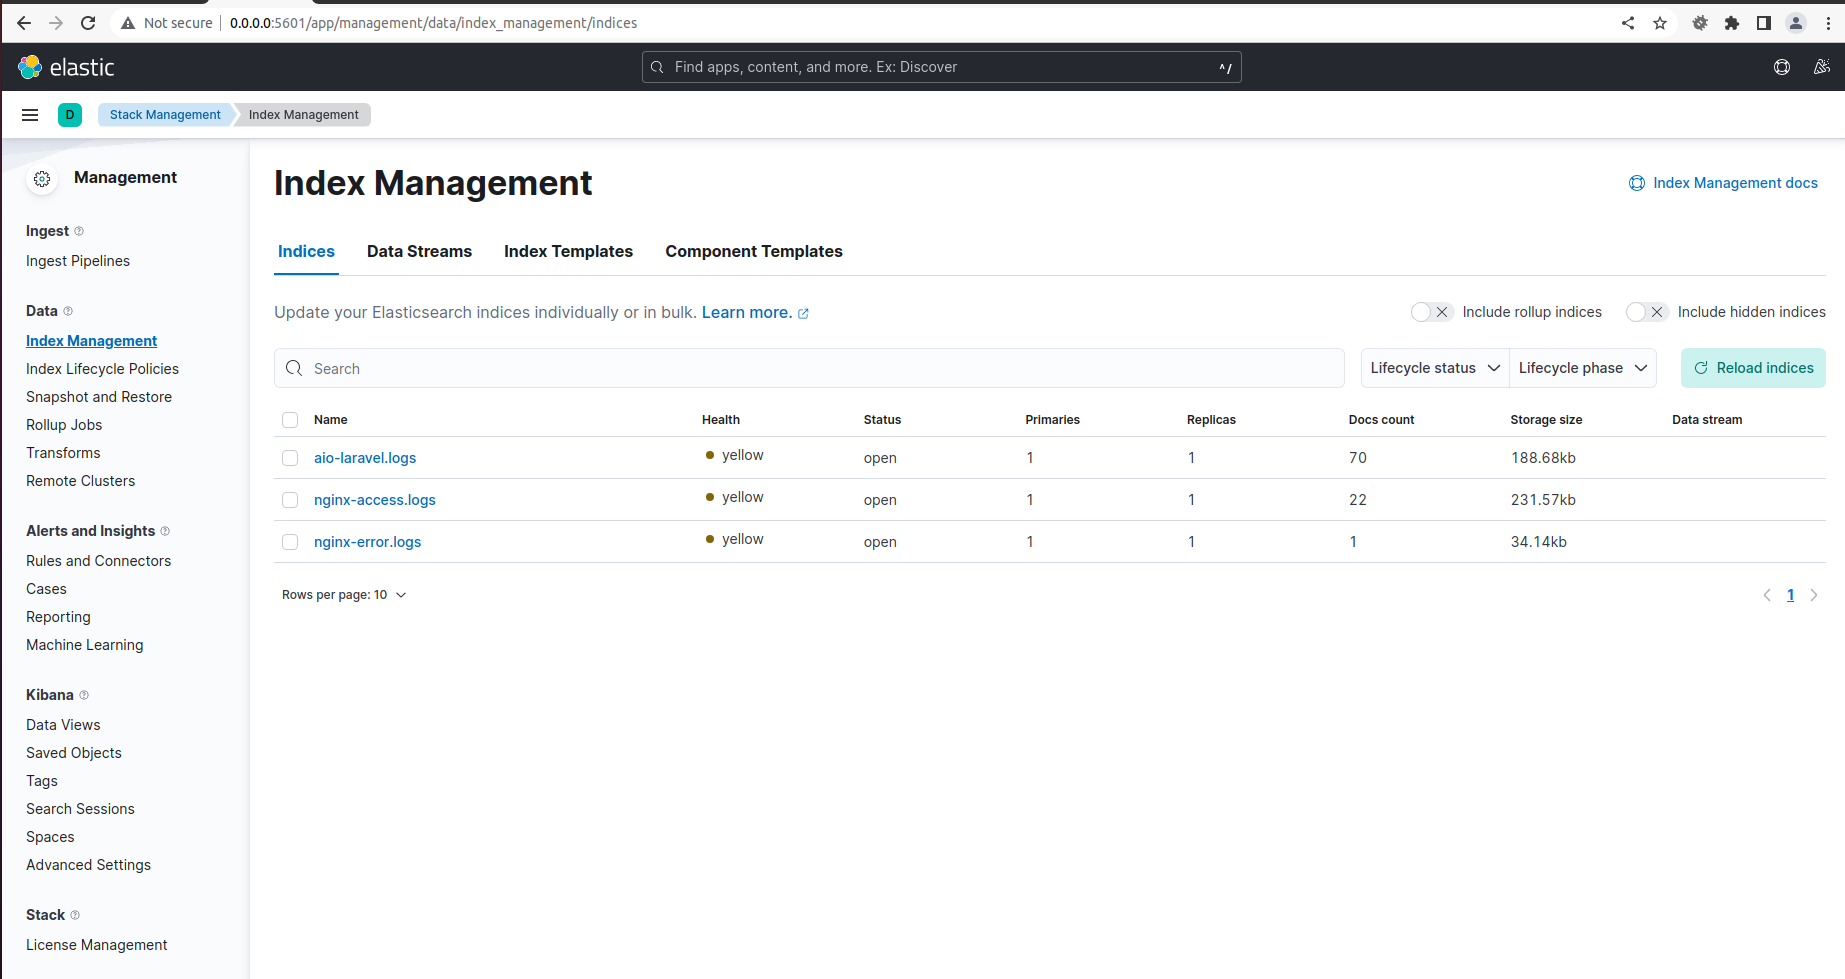Click the help menu icon in header
Viewport: 1845px width, 979px height.
click(x=1782, y=67)
